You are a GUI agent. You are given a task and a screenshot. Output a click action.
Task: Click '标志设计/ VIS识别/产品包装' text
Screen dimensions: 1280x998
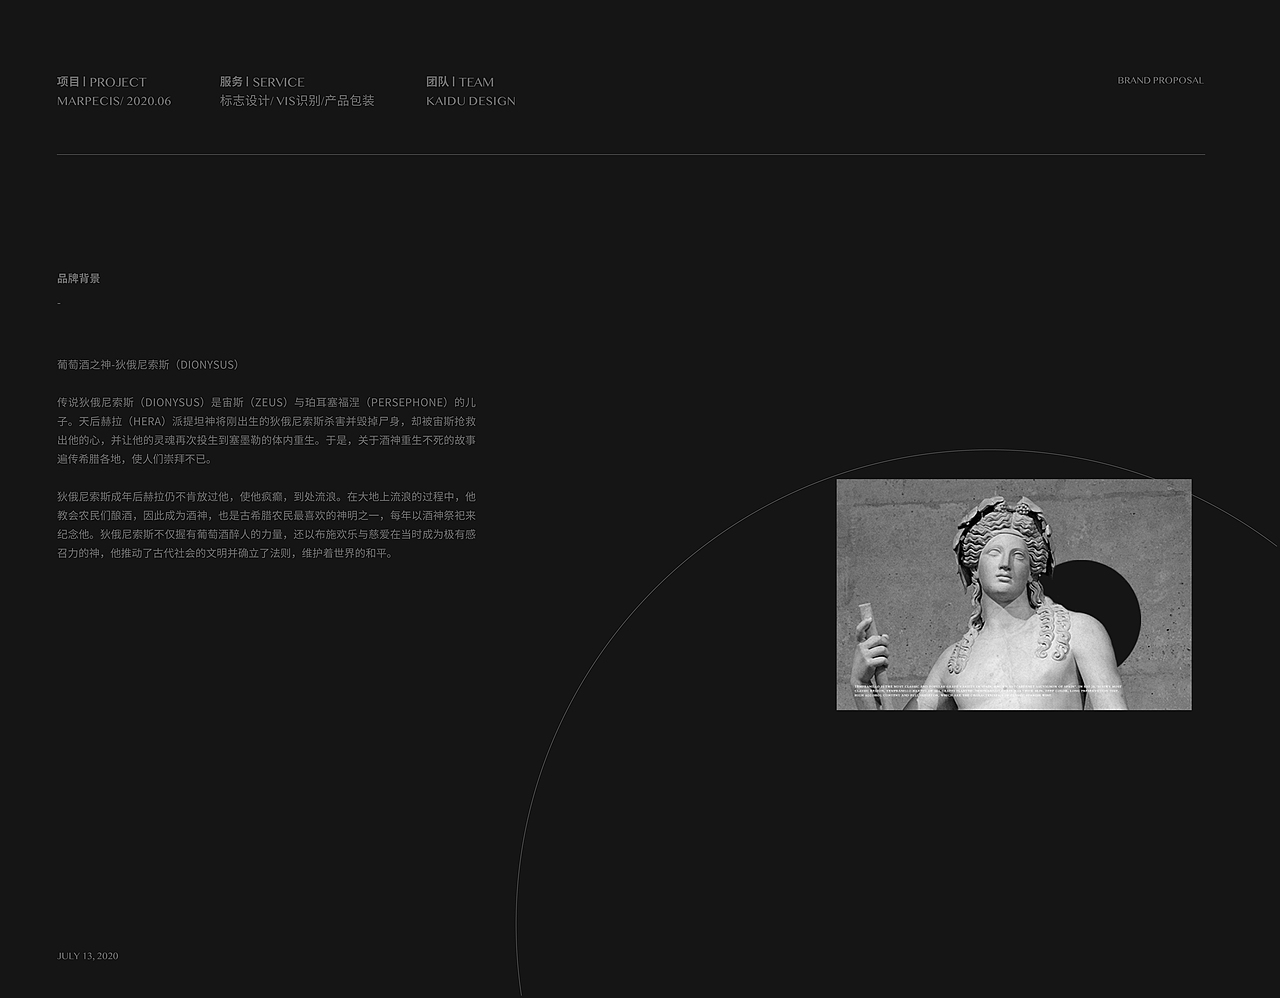(297, 101)
